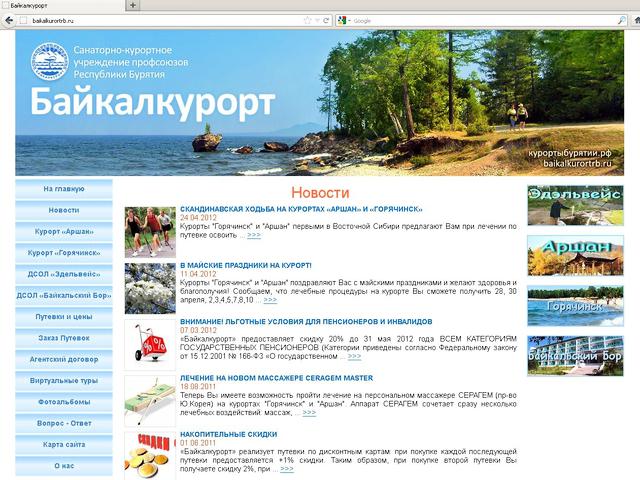Click the browser back arrow button
This screenshot has width=640, height=480.
9,20
